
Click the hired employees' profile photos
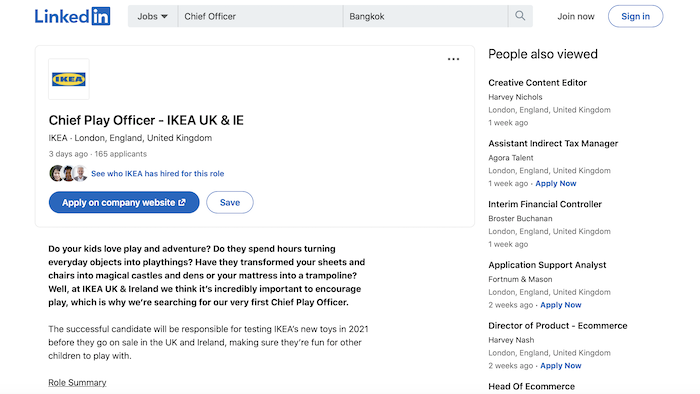click(x=68, y=173)
